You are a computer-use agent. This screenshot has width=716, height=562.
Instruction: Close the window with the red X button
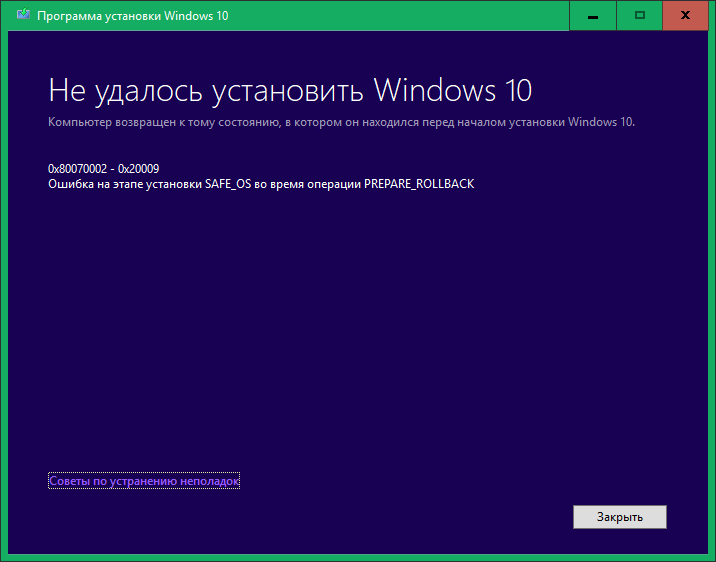click(685, 16)
